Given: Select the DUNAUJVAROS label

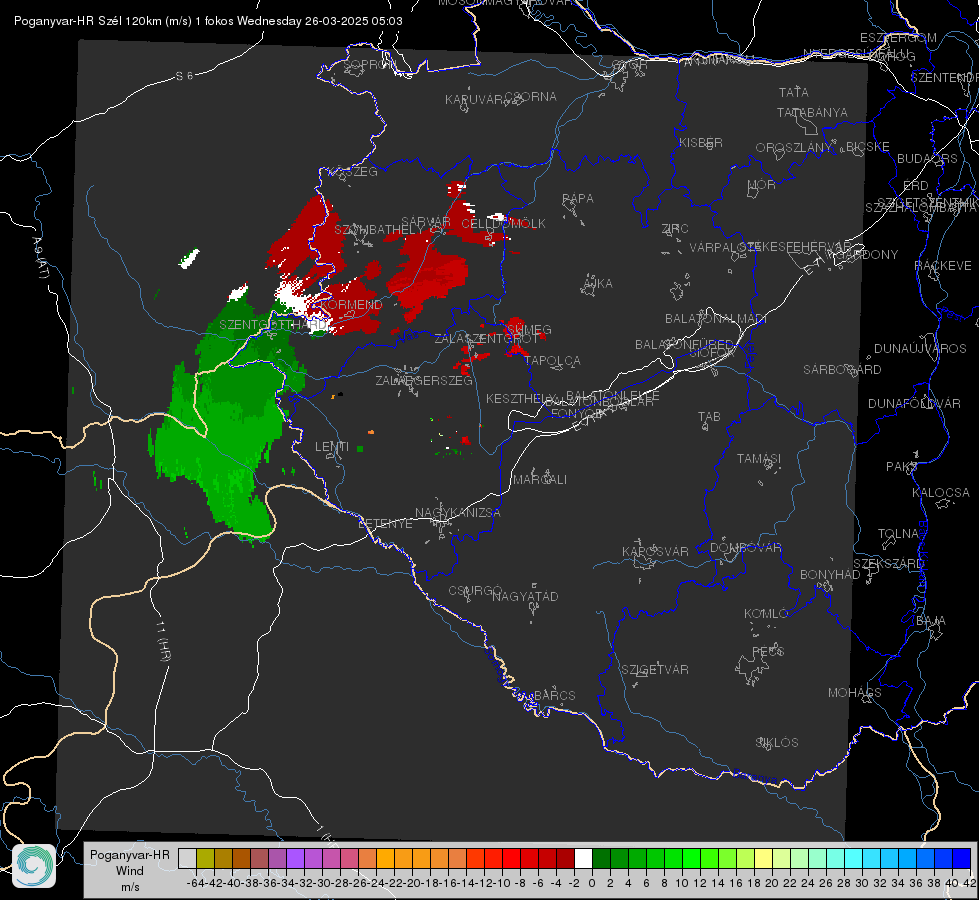Looking at the screenshot, I should tap(920, 349).
